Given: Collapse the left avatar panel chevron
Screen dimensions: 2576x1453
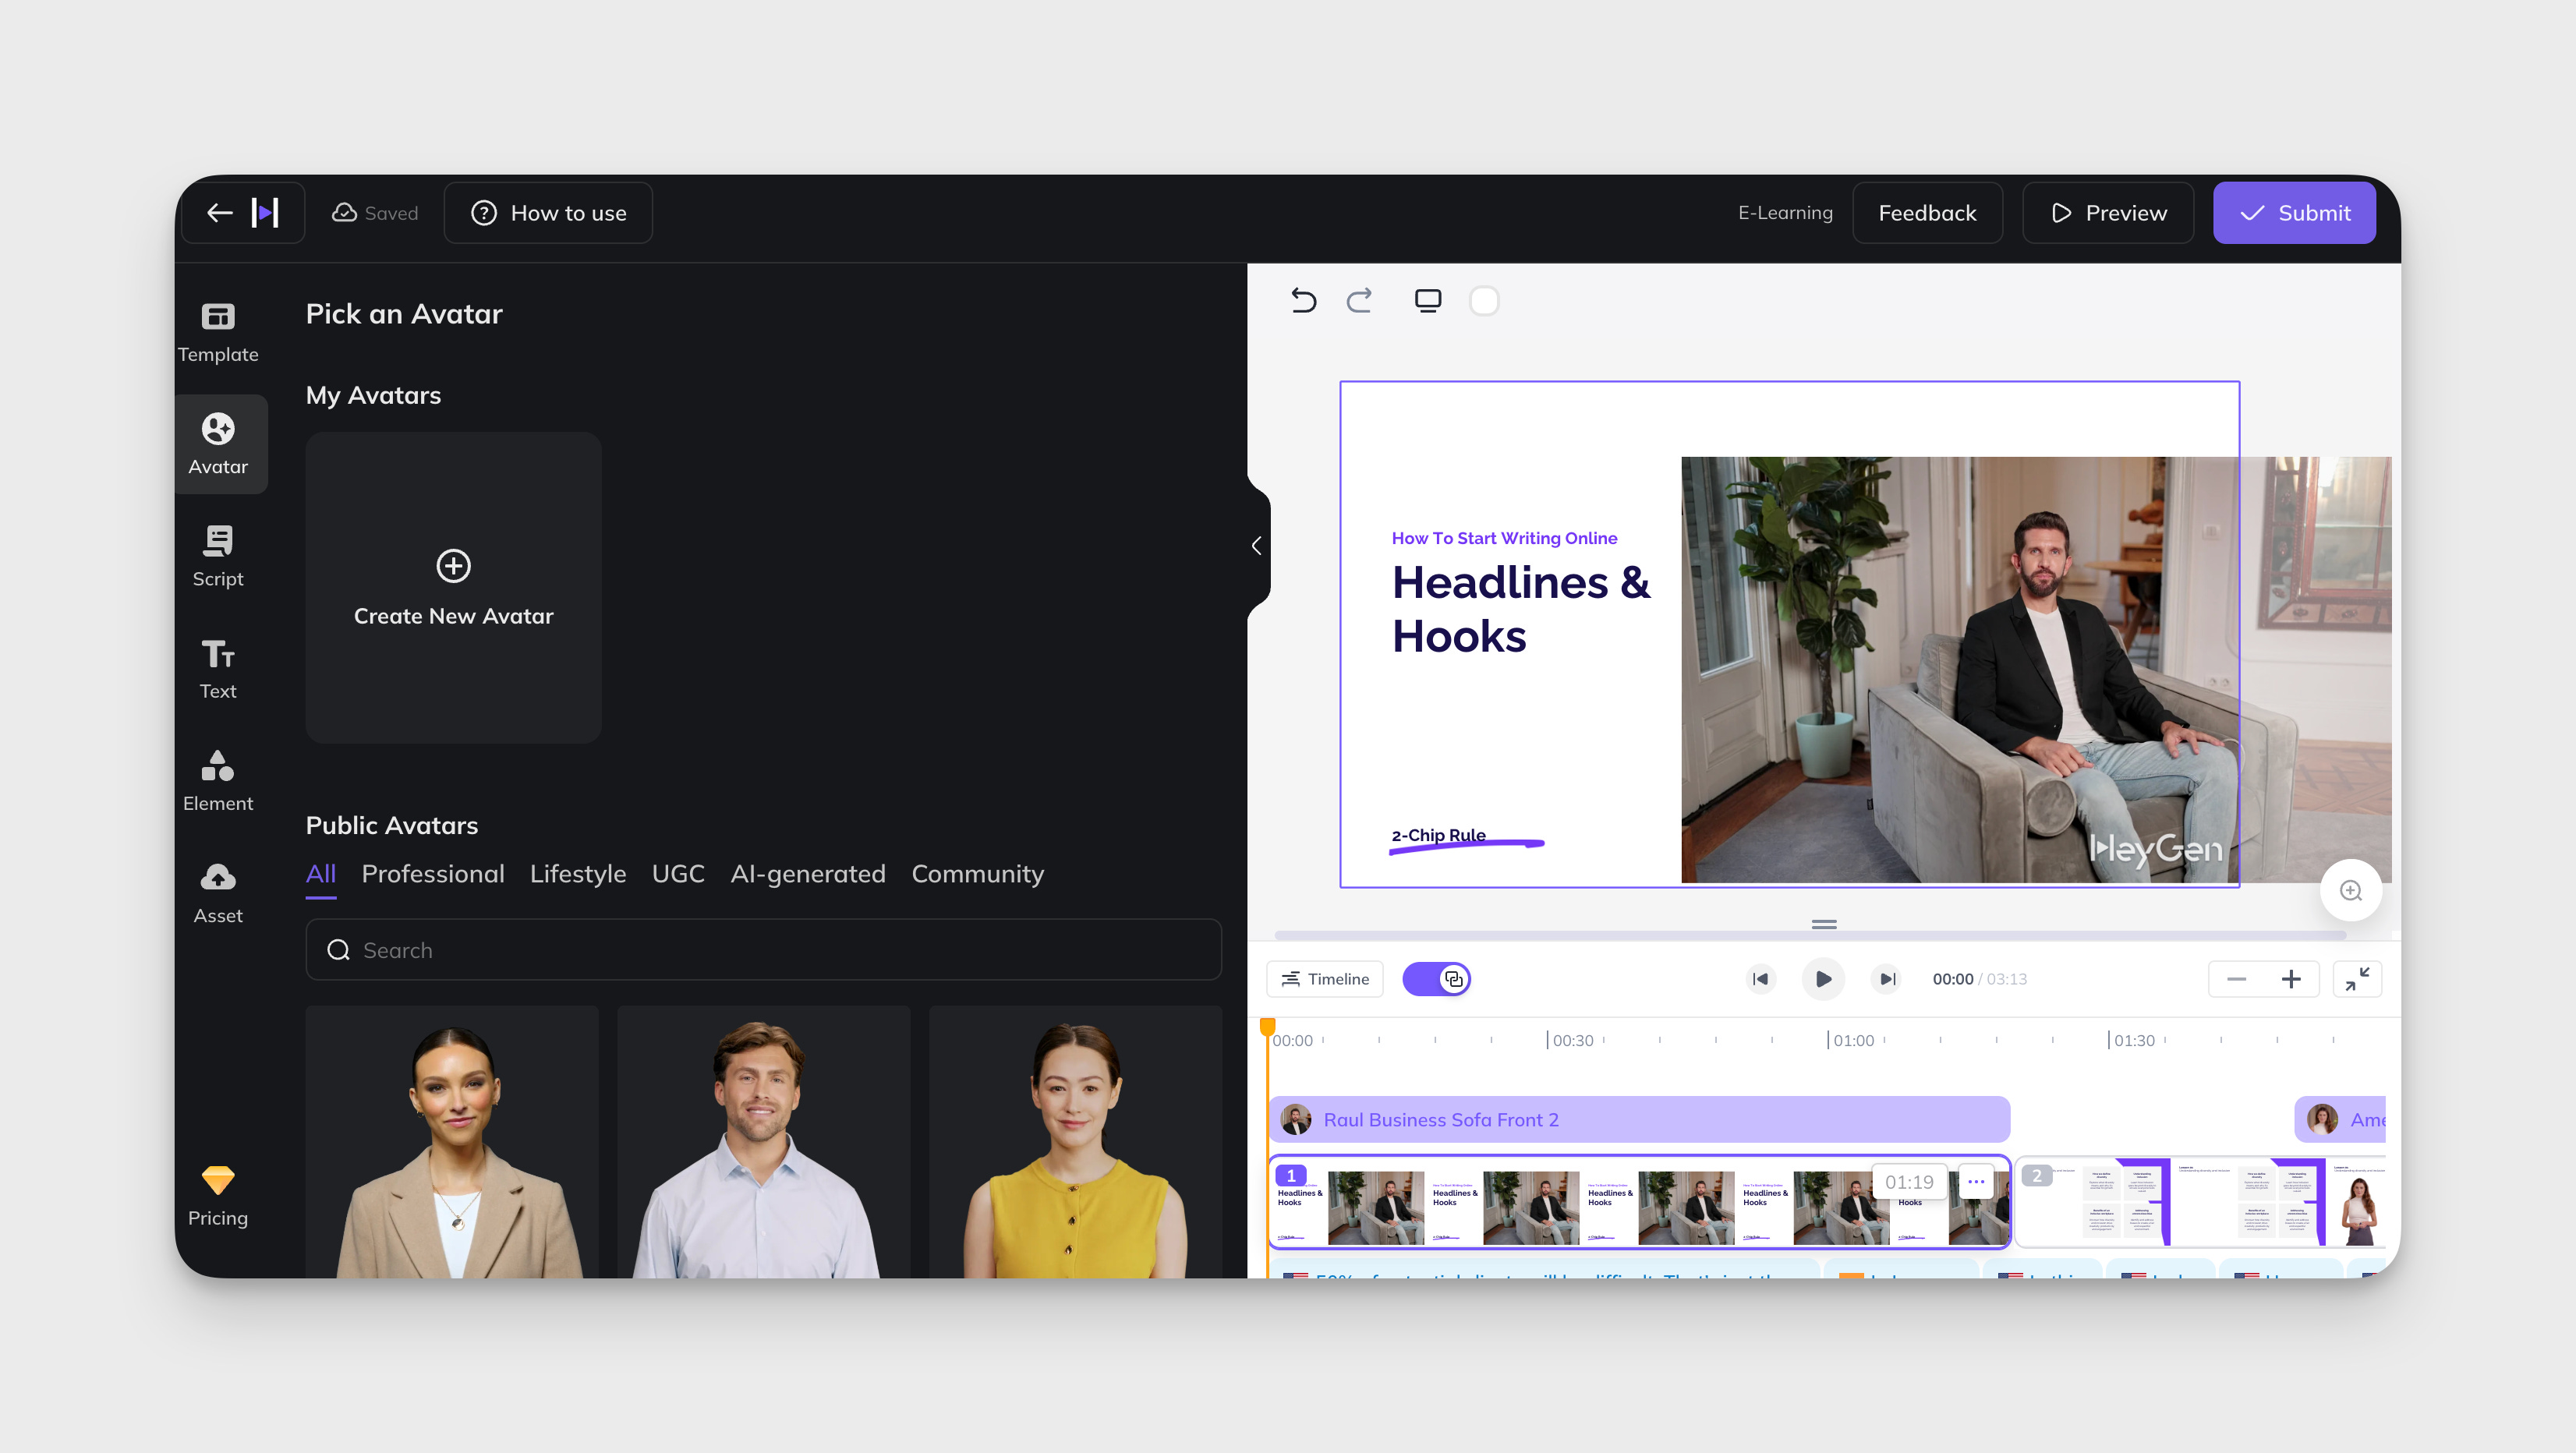Looking at the screenshot, I should (1256, 545).
